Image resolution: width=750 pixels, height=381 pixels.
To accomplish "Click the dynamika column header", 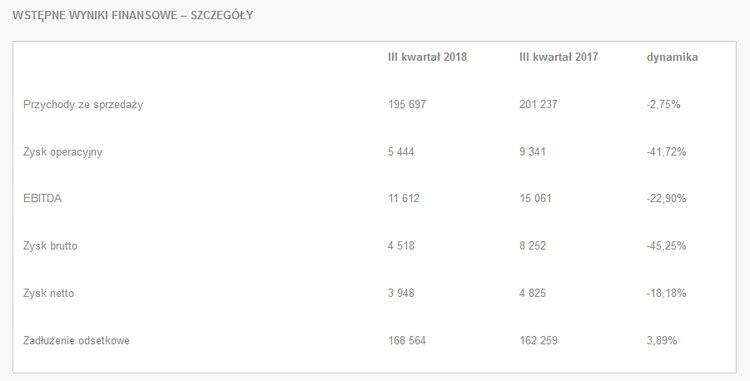I will (672, 57).
